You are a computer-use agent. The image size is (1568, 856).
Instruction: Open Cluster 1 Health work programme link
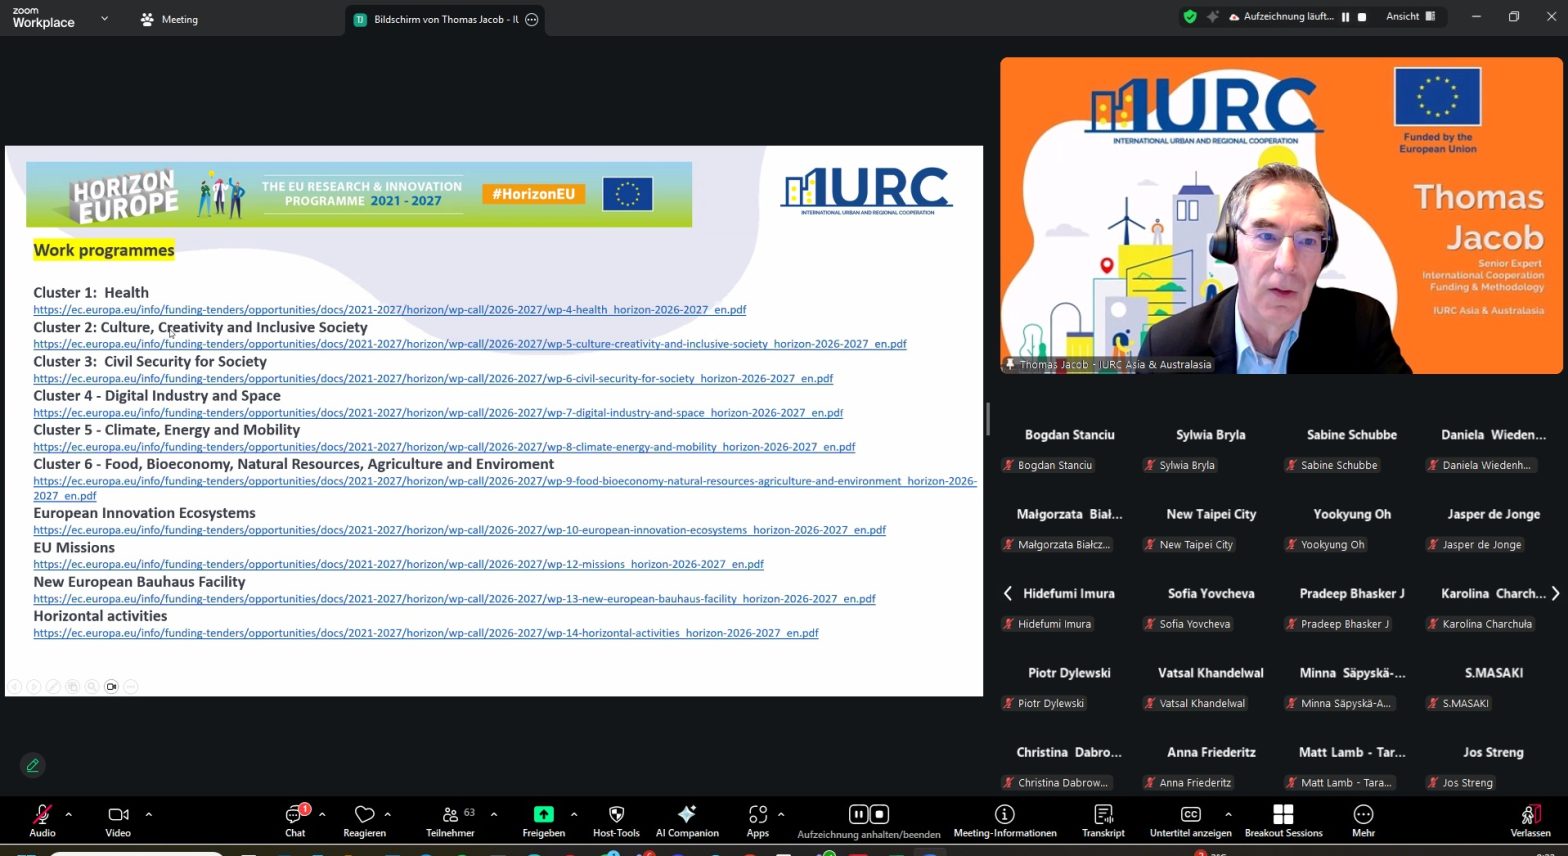tap(389, 310)
